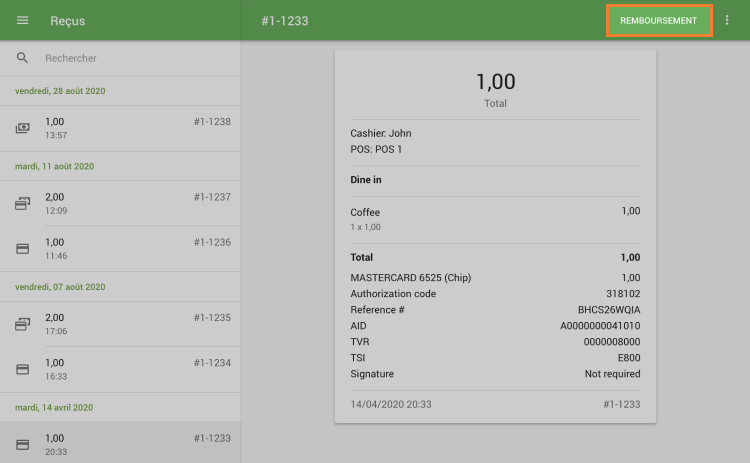Click the search magnifier icon
Screen dimensions: 750x463
23,58
